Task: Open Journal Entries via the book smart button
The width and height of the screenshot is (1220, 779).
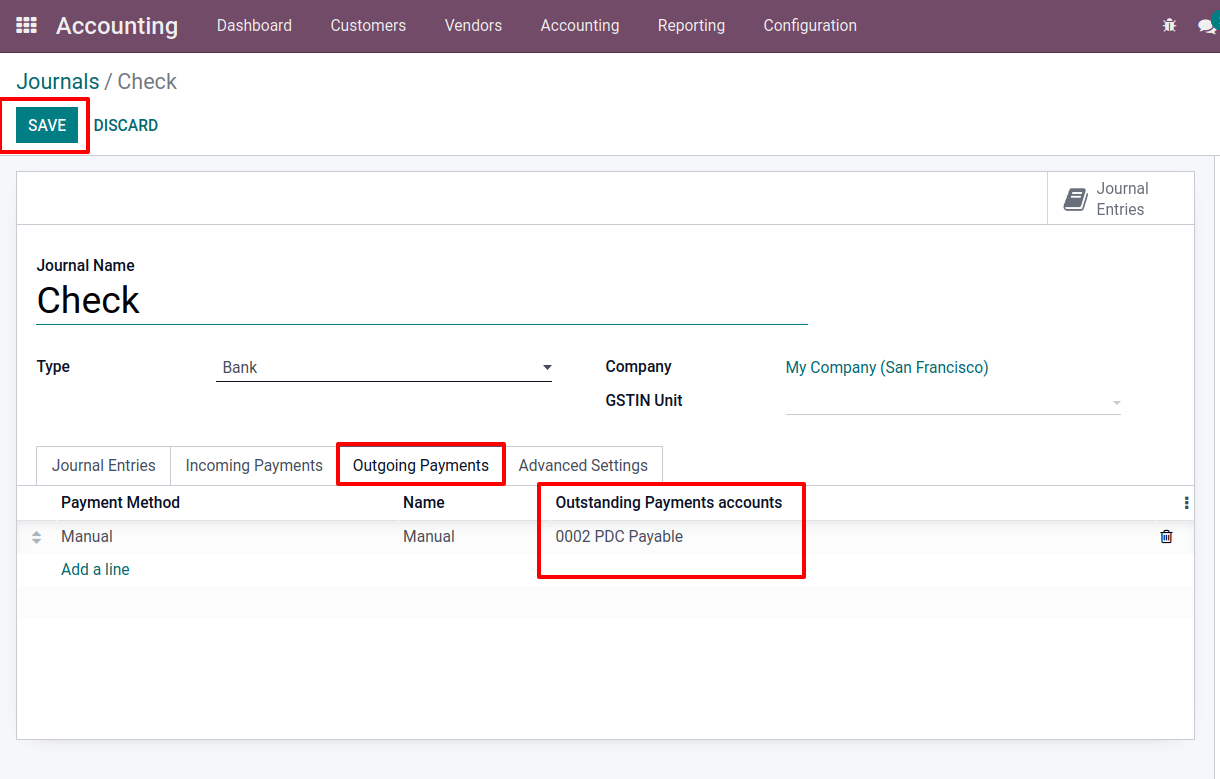Action: point(1120,197)
